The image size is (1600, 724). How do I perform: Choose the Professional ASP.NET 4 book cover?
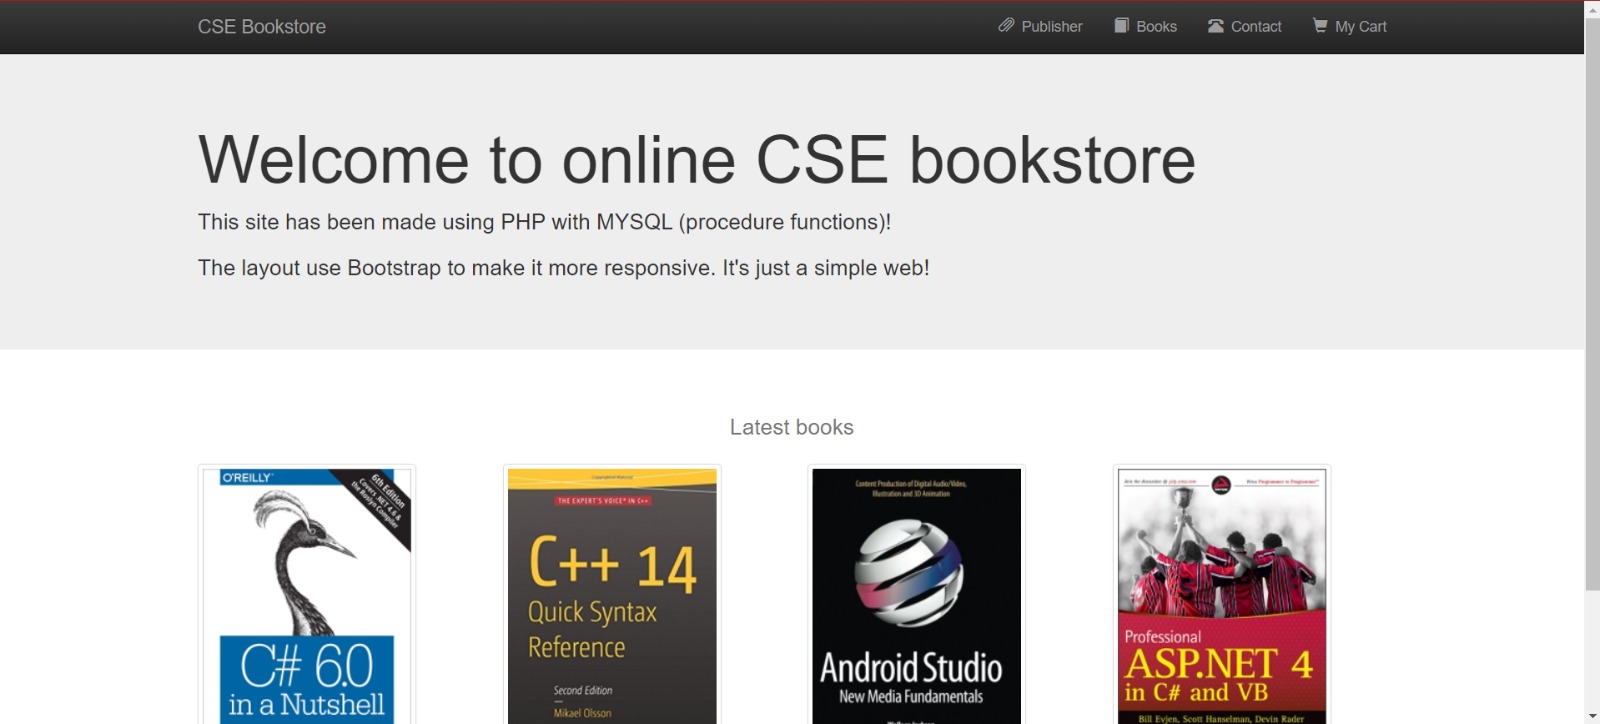click(1222, 595)
